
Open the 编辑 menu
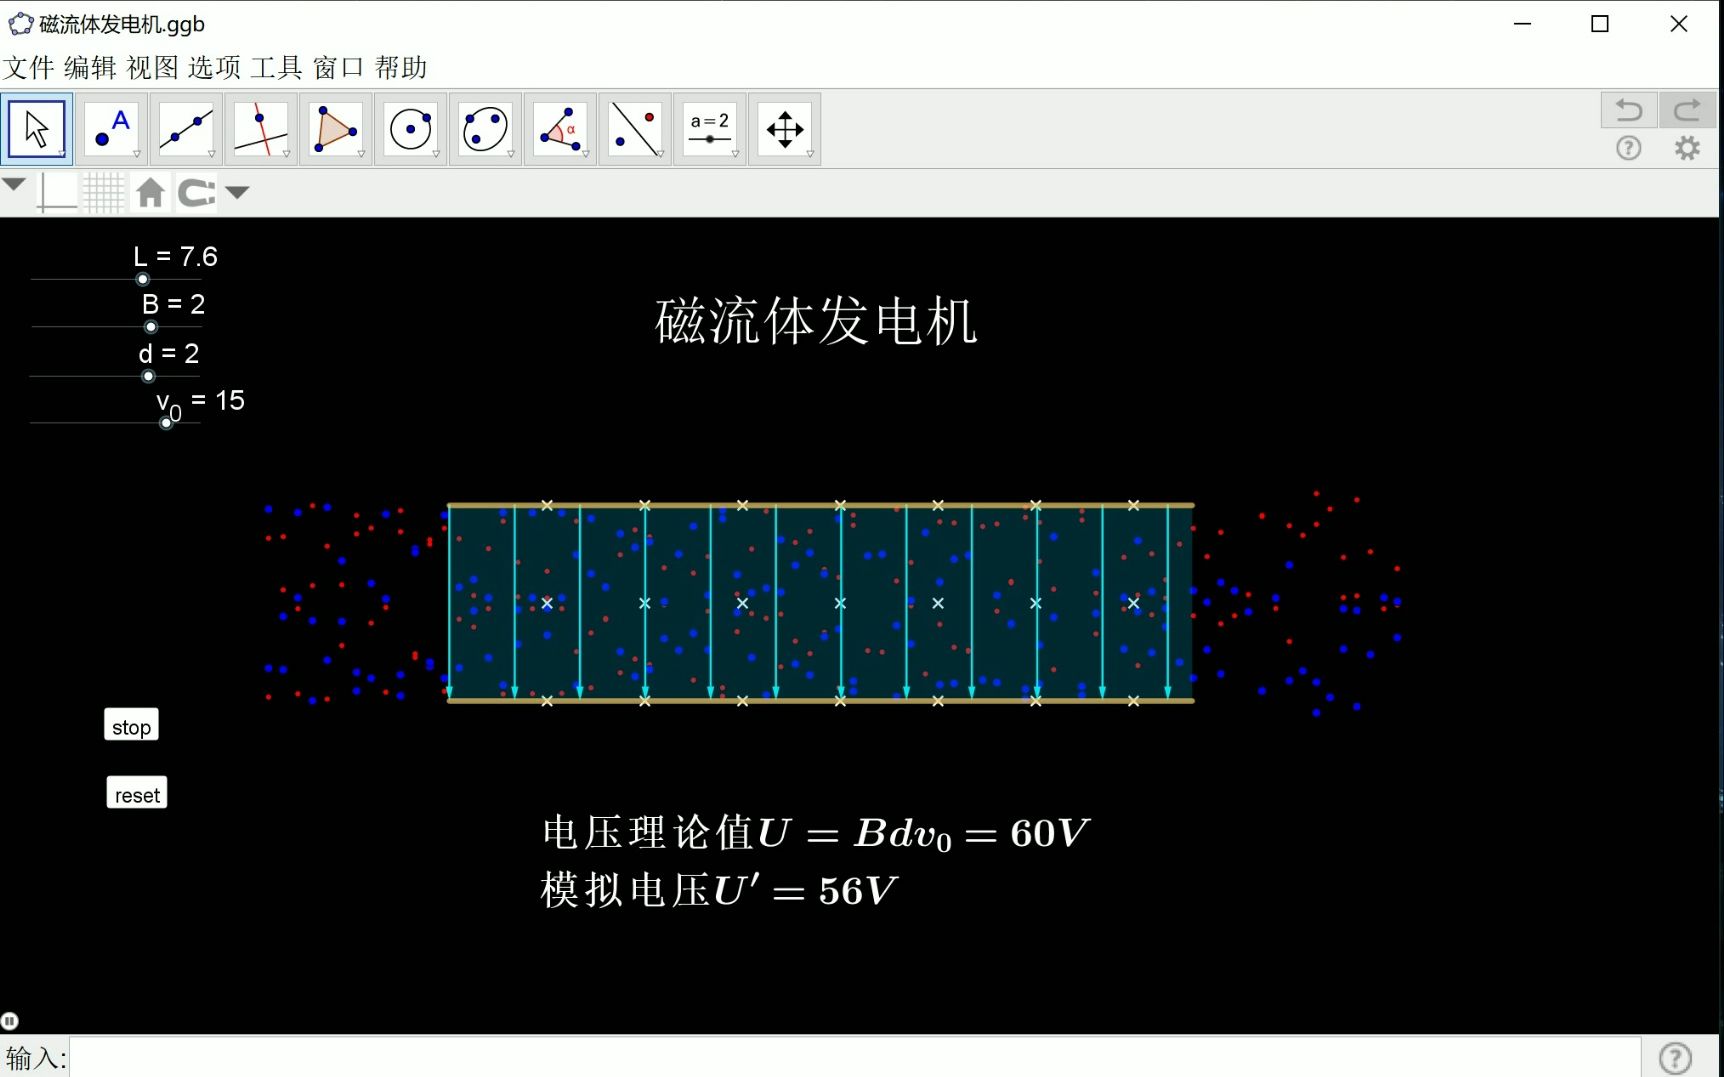[90, 67]
